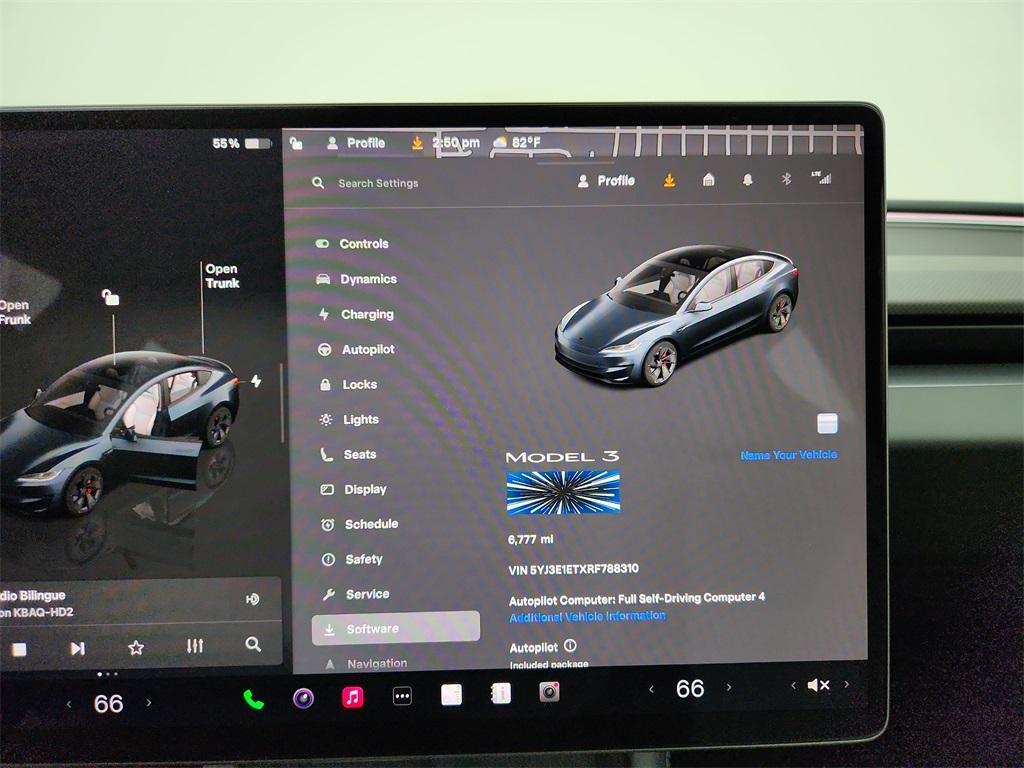The width and height of the screenshot is (1024, 768).
Task: Open the purple Camera app icon
Action: tap(303, 698)
